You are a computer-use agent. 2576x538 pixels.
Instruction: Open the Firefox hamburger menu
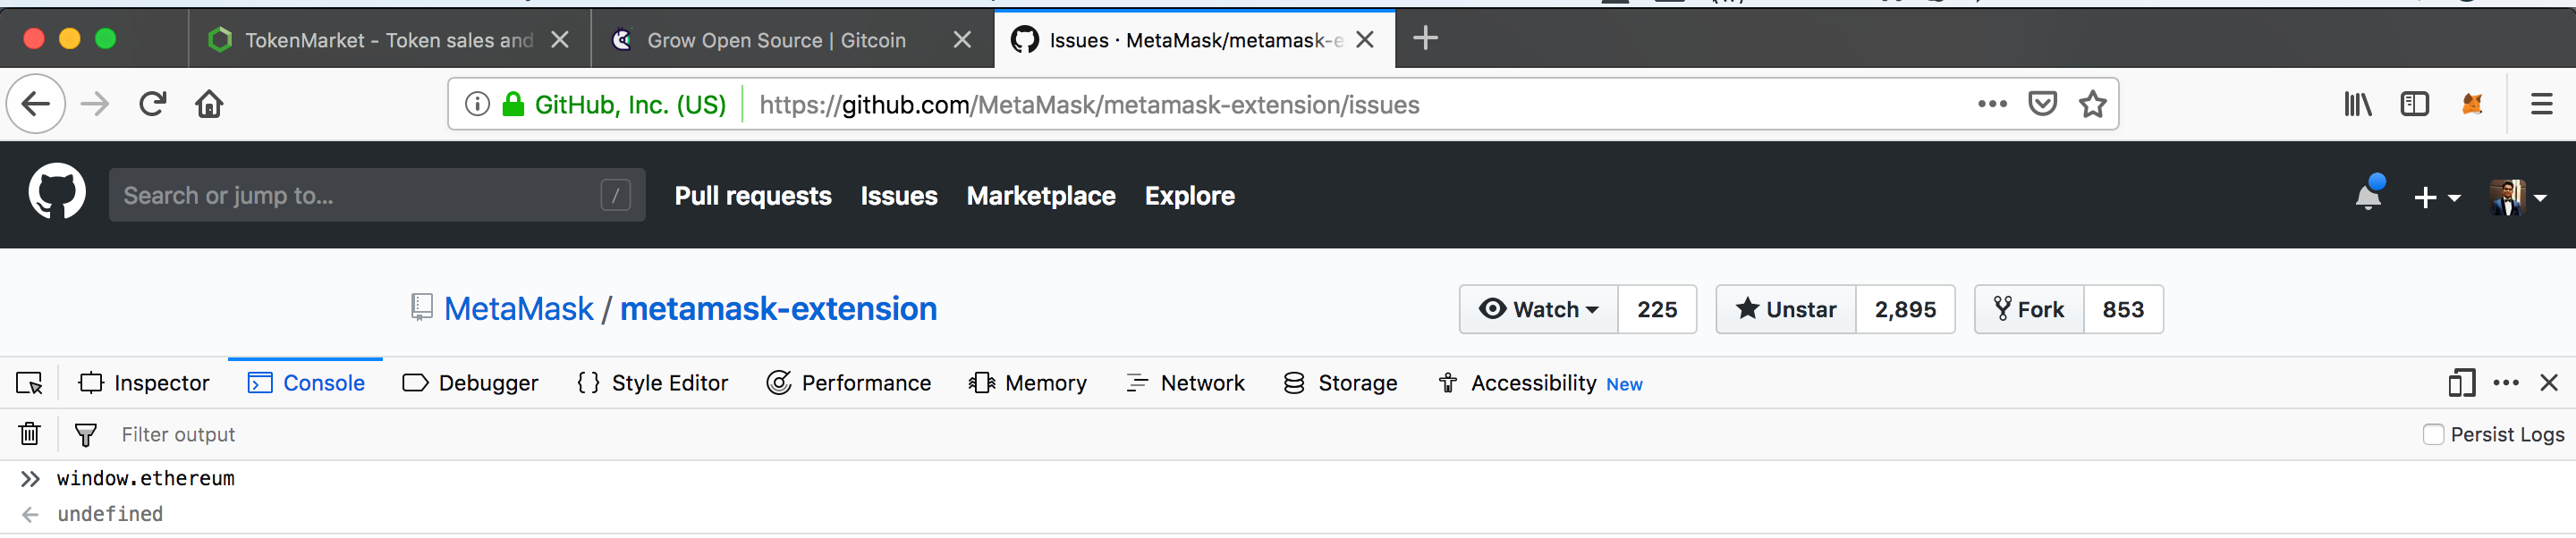(2542, 104)
